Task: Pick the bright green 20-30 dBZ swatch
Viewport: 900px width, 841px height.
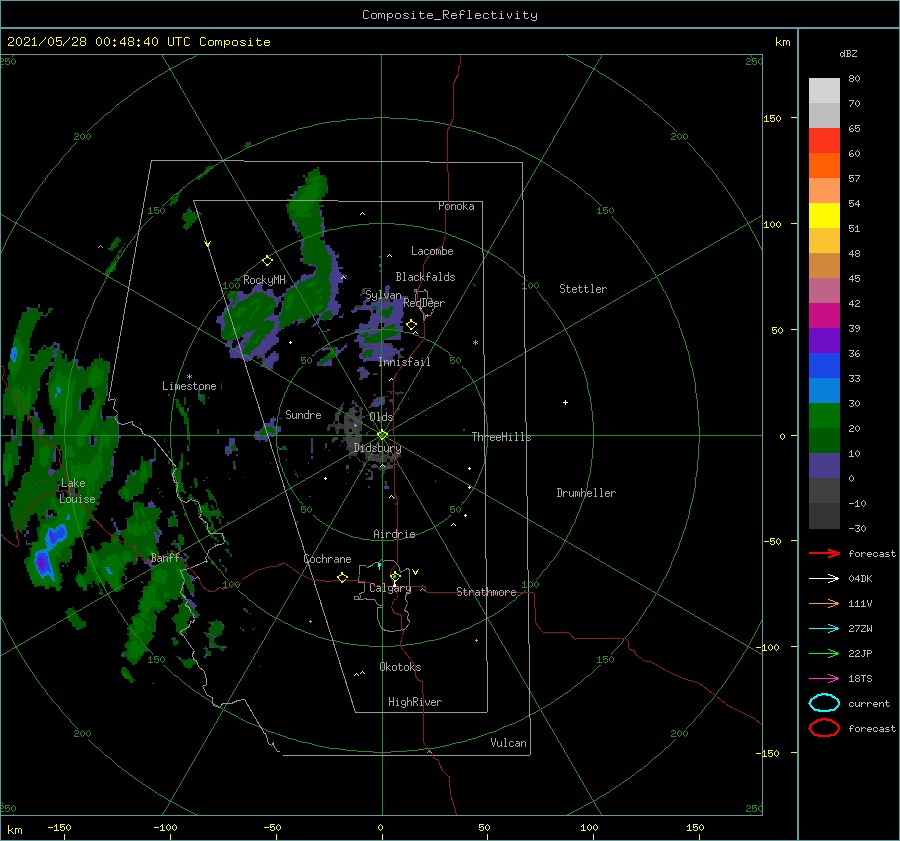Action: [x=824, y=416]
